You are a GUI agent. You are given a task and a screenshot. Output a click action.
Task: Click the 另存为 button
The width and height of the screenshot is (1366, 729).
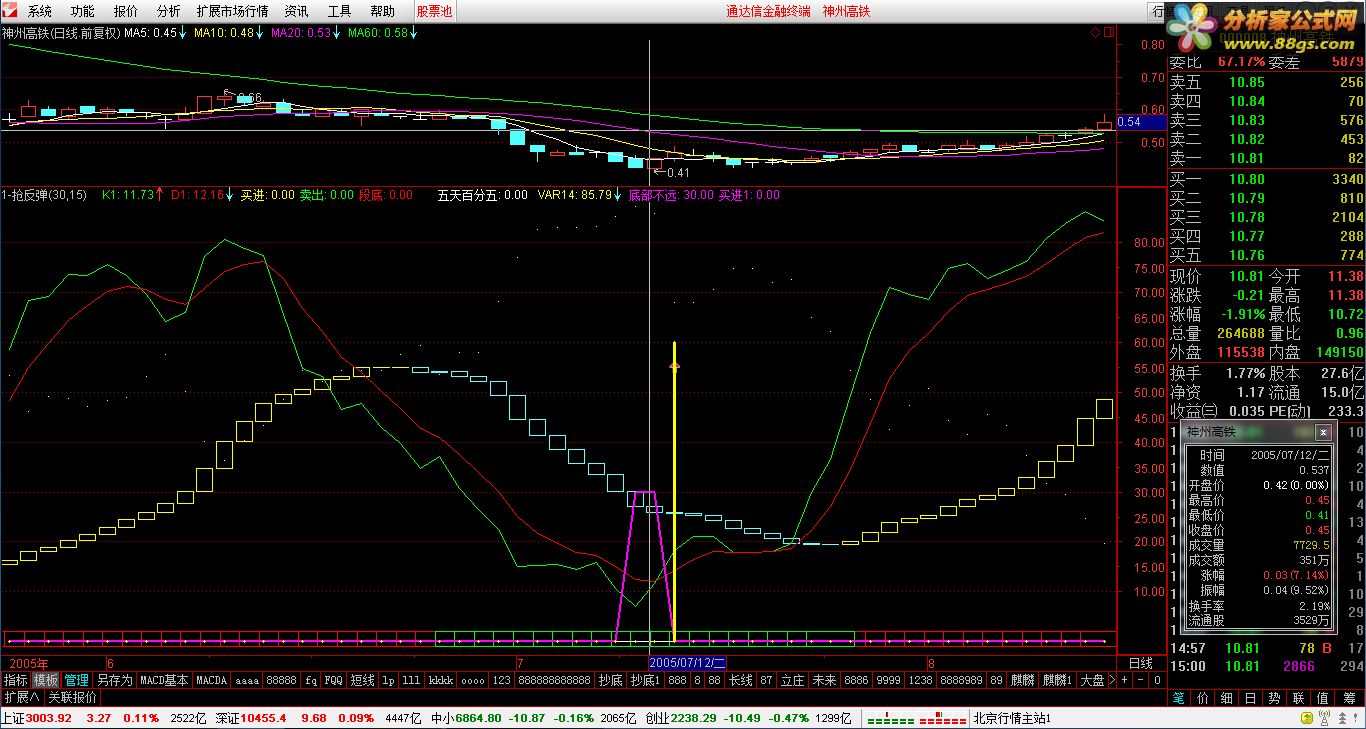114,680
